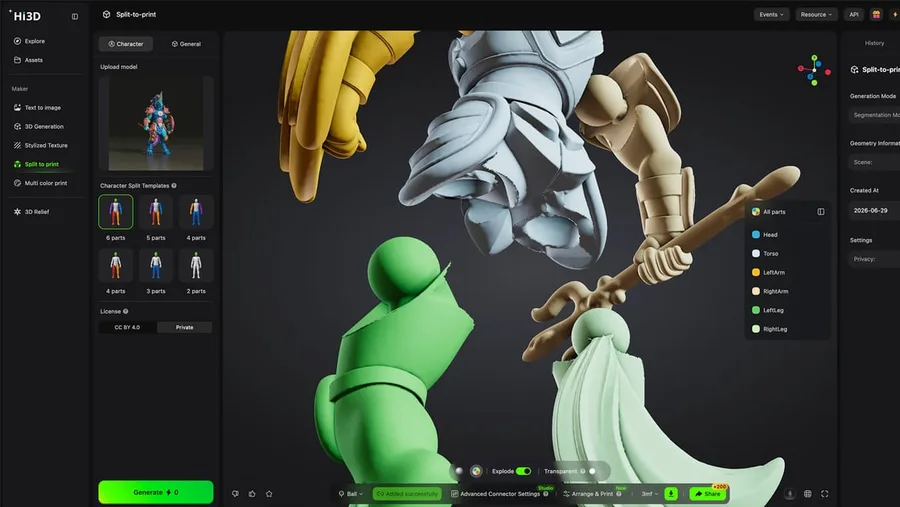Collapse the left sidebar panel icon
900x507 pixels.
tap(75, 17)
